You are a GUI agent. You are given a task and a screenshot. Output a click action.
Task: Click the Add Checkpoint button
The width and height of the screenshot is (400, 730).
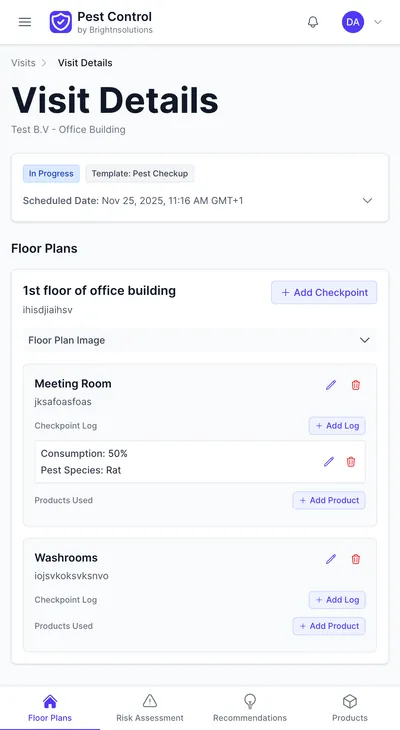pyautogui.click(x=324, y=292)
